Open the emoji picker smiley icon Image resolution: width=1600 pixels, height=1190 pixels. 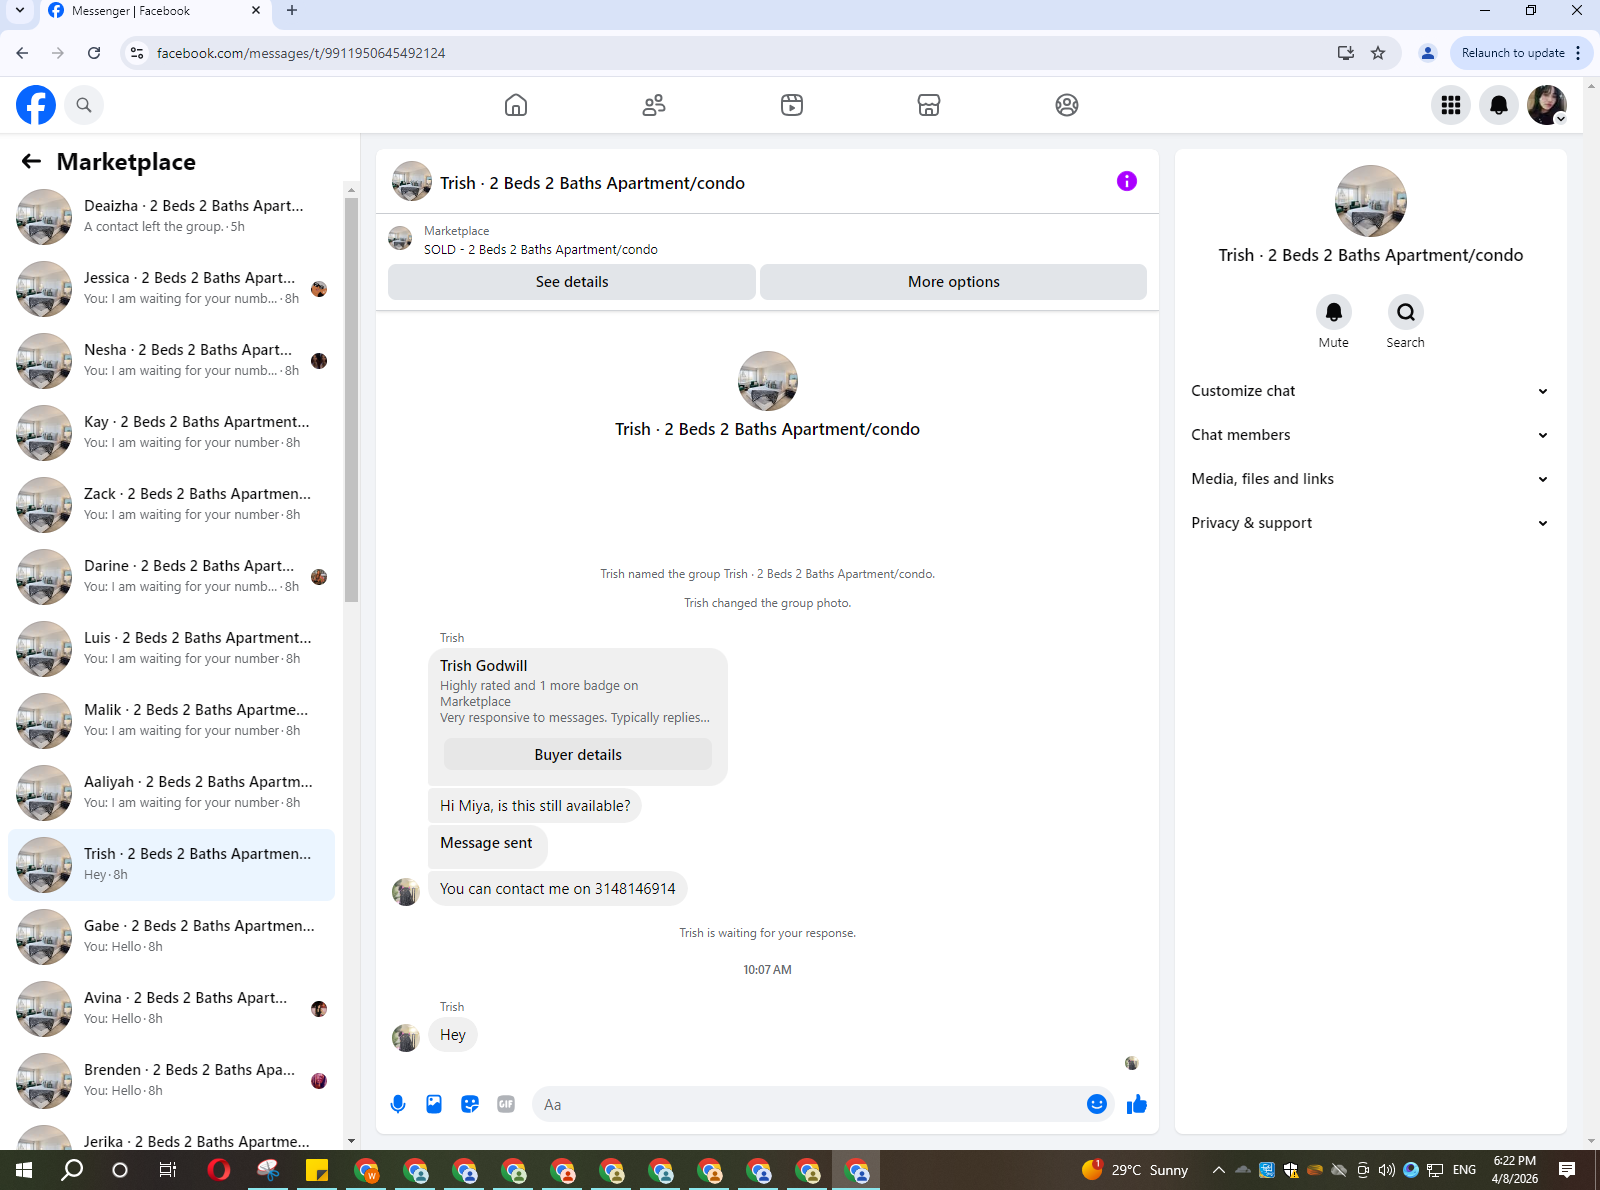(1097, 1104)
